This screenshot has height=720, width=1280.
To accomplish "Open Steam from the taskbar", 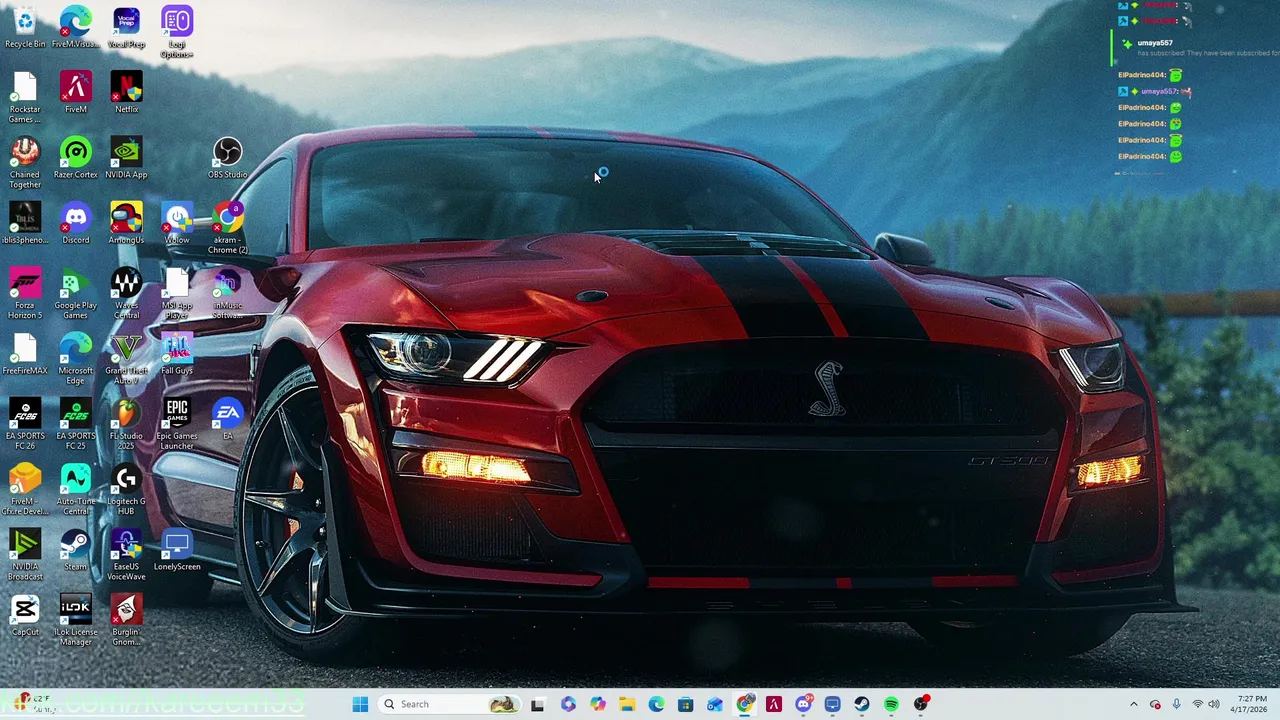I will tap(862, 704).
